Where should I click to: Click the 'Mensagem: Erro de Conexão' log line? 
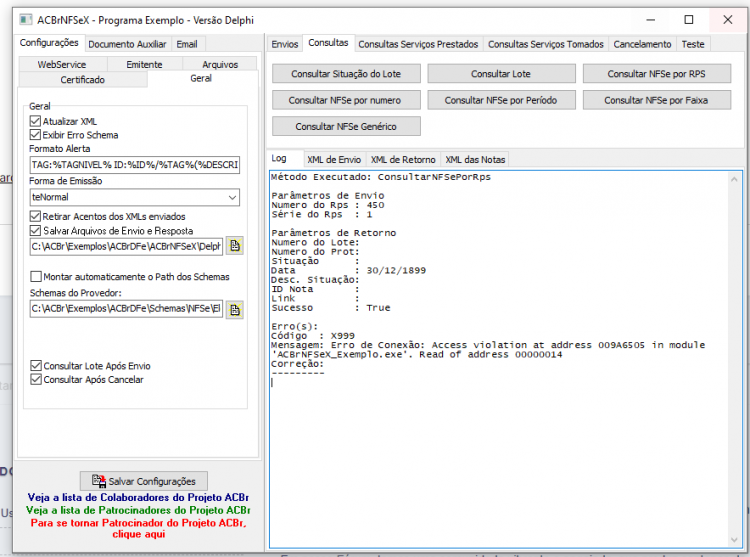(x=488, y=349)
